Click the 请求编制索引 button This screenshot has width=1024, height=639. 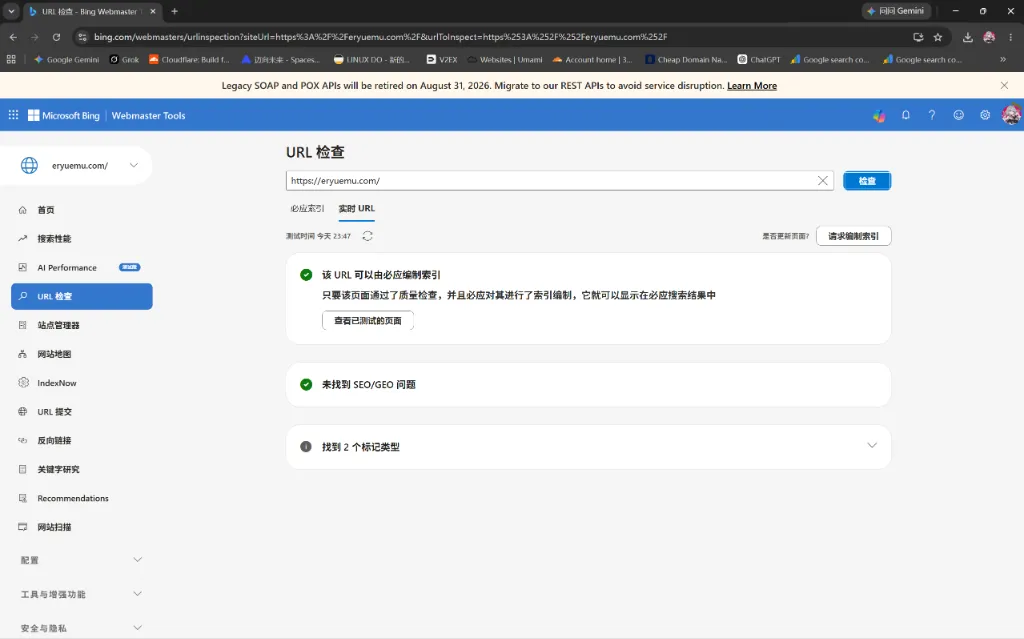(x=854, y=236)
